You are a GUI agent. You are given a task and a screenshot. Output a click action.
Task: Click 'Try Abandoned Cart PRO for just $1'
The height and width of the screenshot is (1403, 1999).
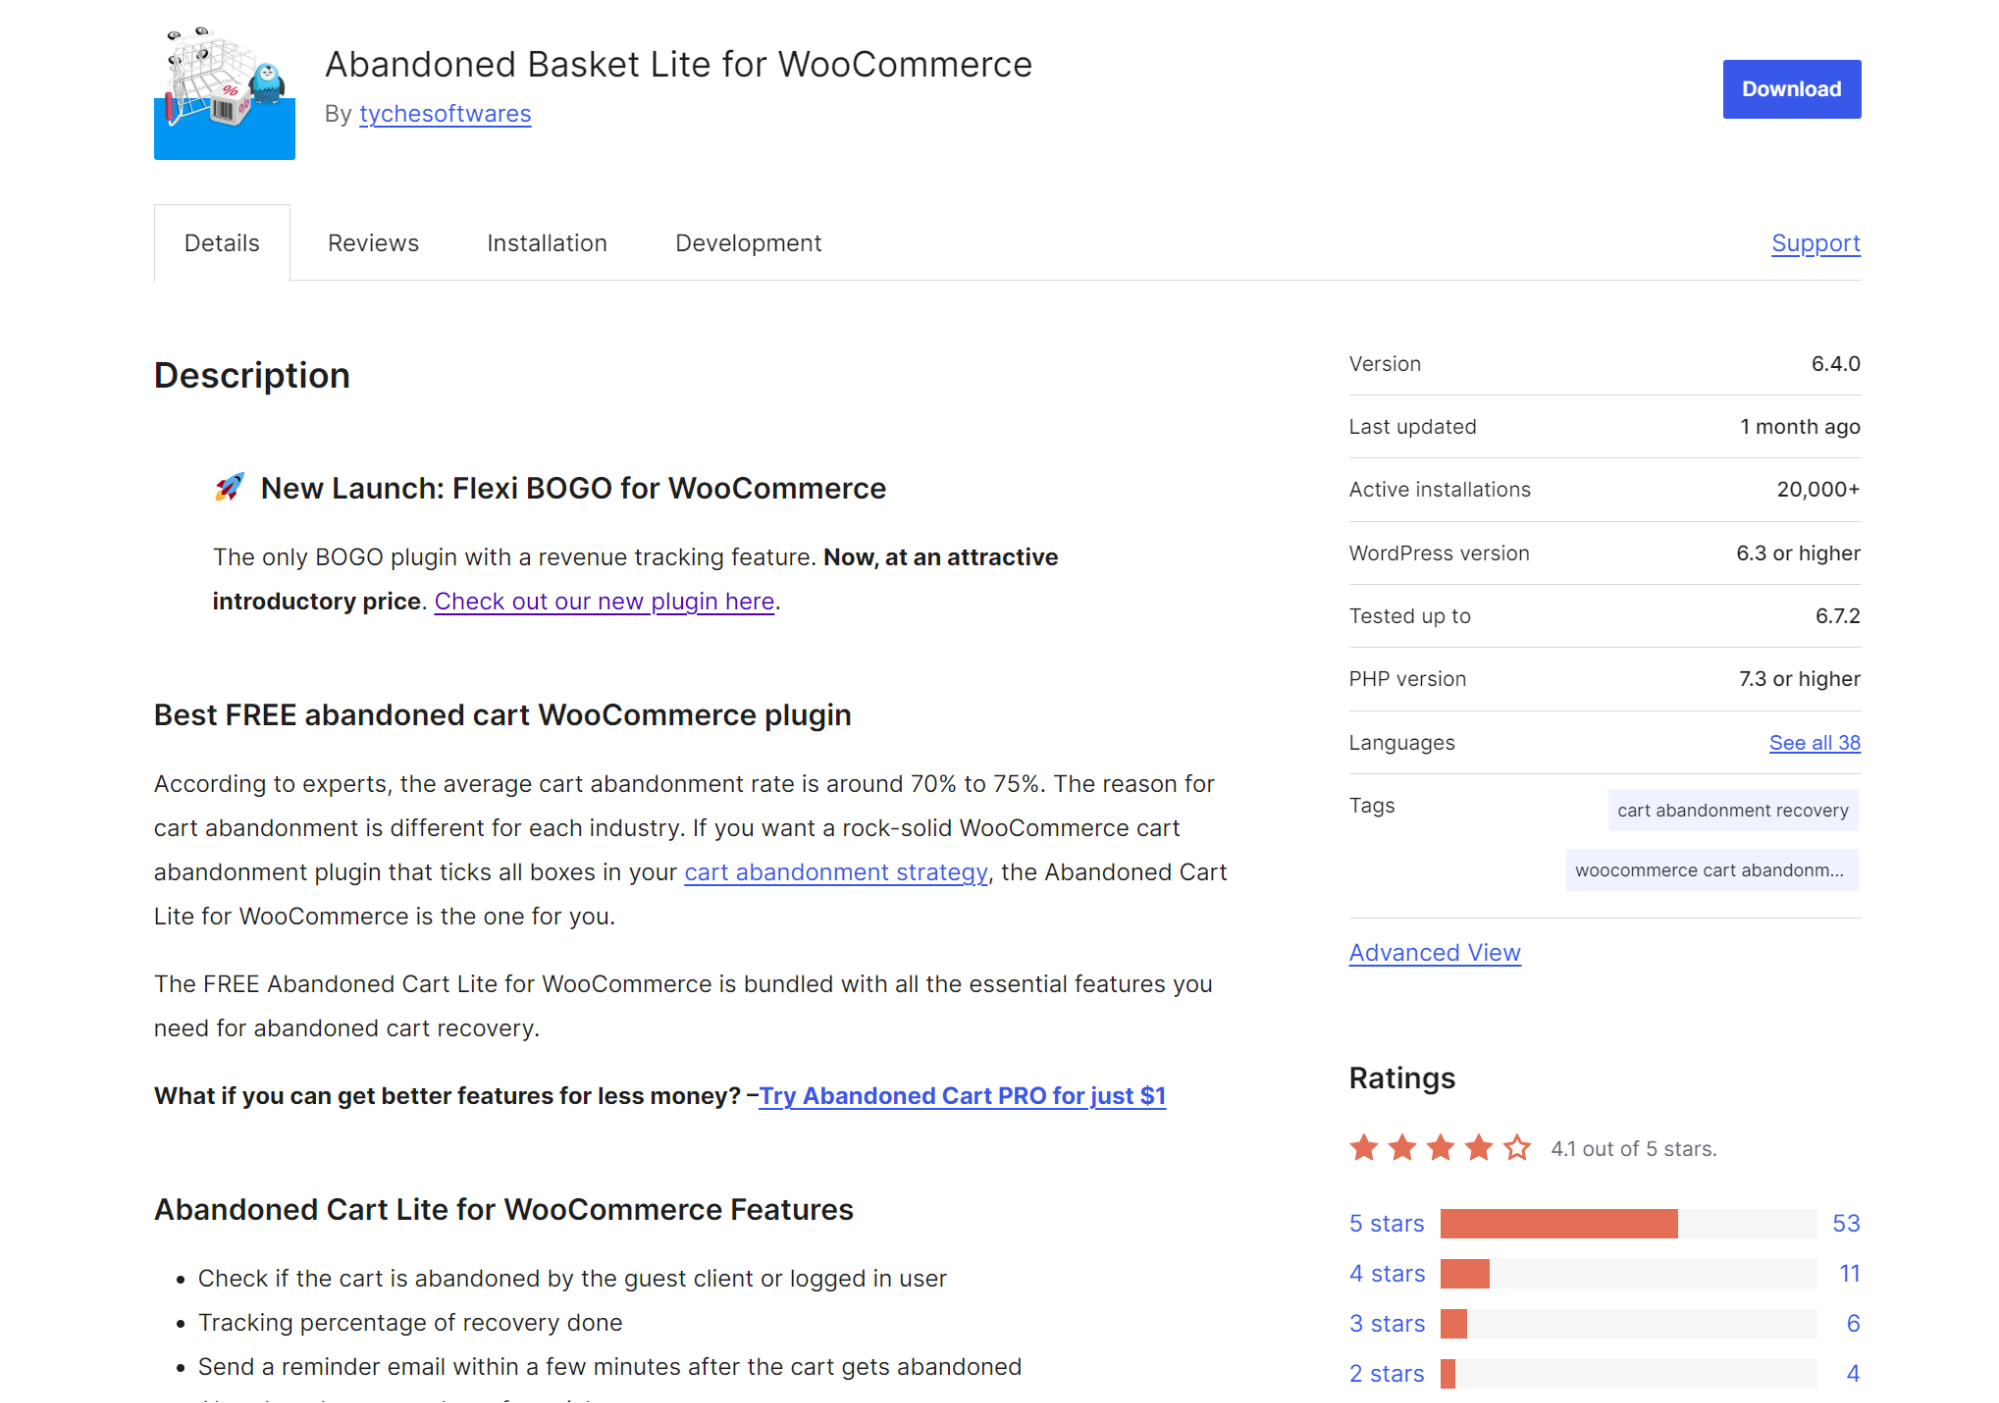962,1095
